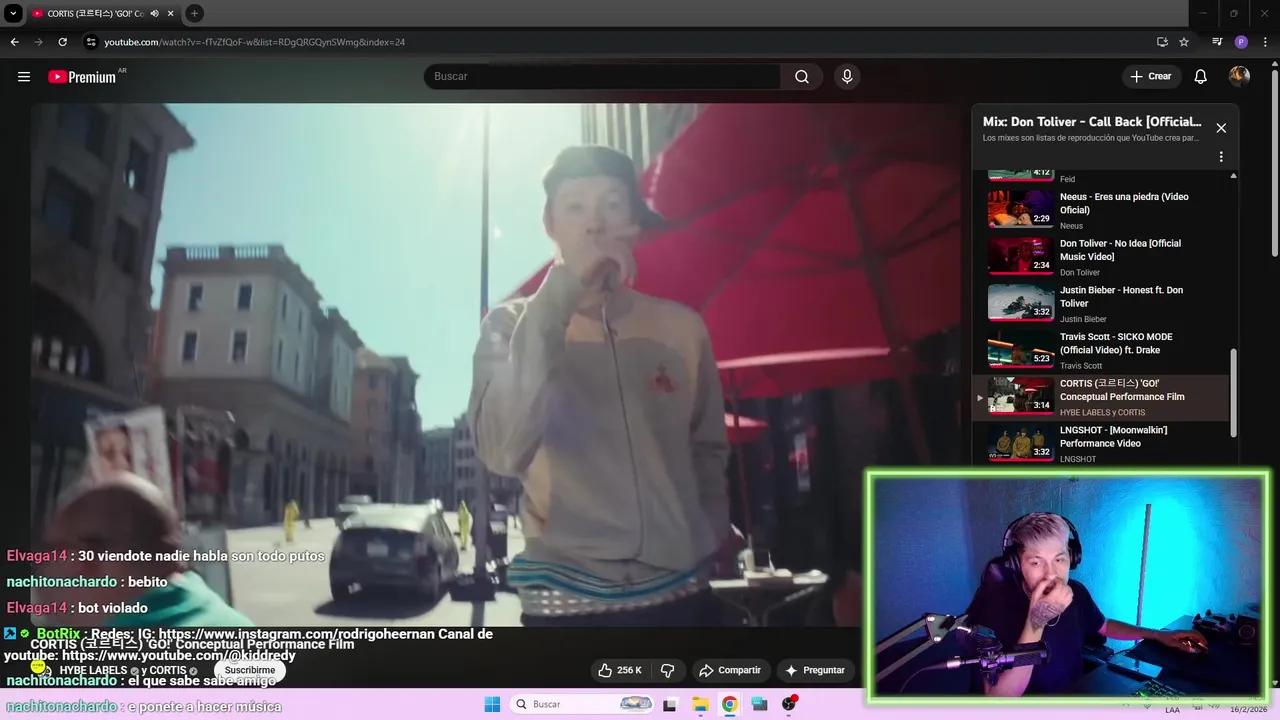Image resolution: width=1280 pixels, height=720 pixels.
Task: Open the YouTube guide hamburger menu
Action: [24, 77]
